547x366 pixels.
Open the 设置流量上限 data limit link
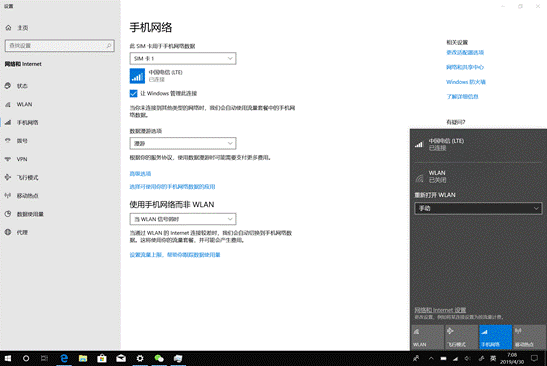[175, 255]
